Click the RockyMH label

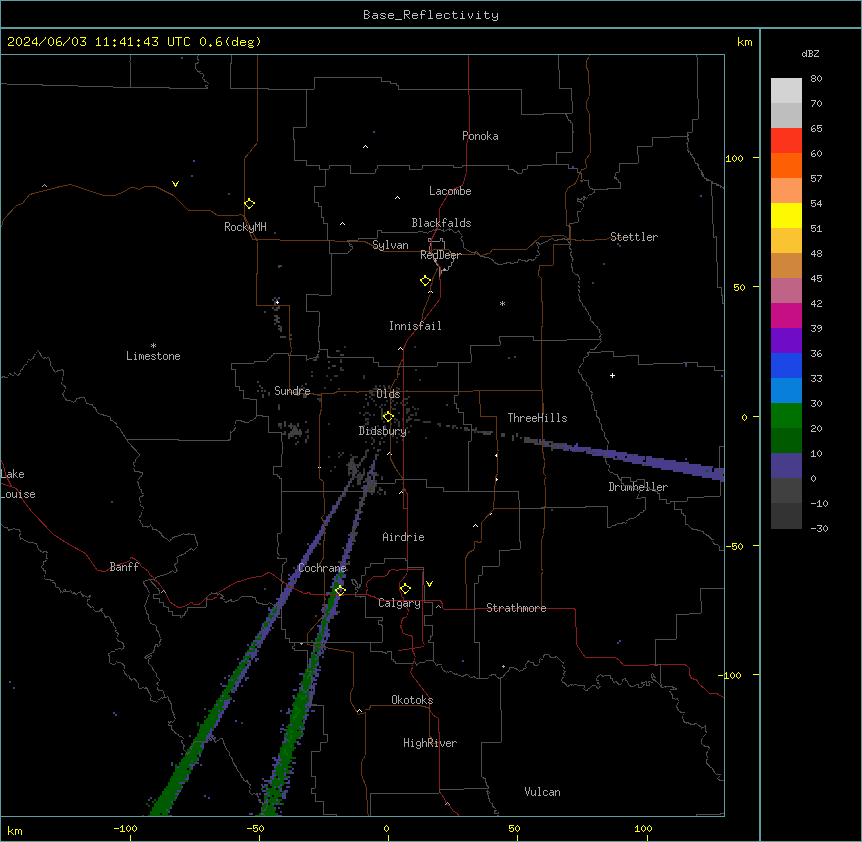(245, 227)
